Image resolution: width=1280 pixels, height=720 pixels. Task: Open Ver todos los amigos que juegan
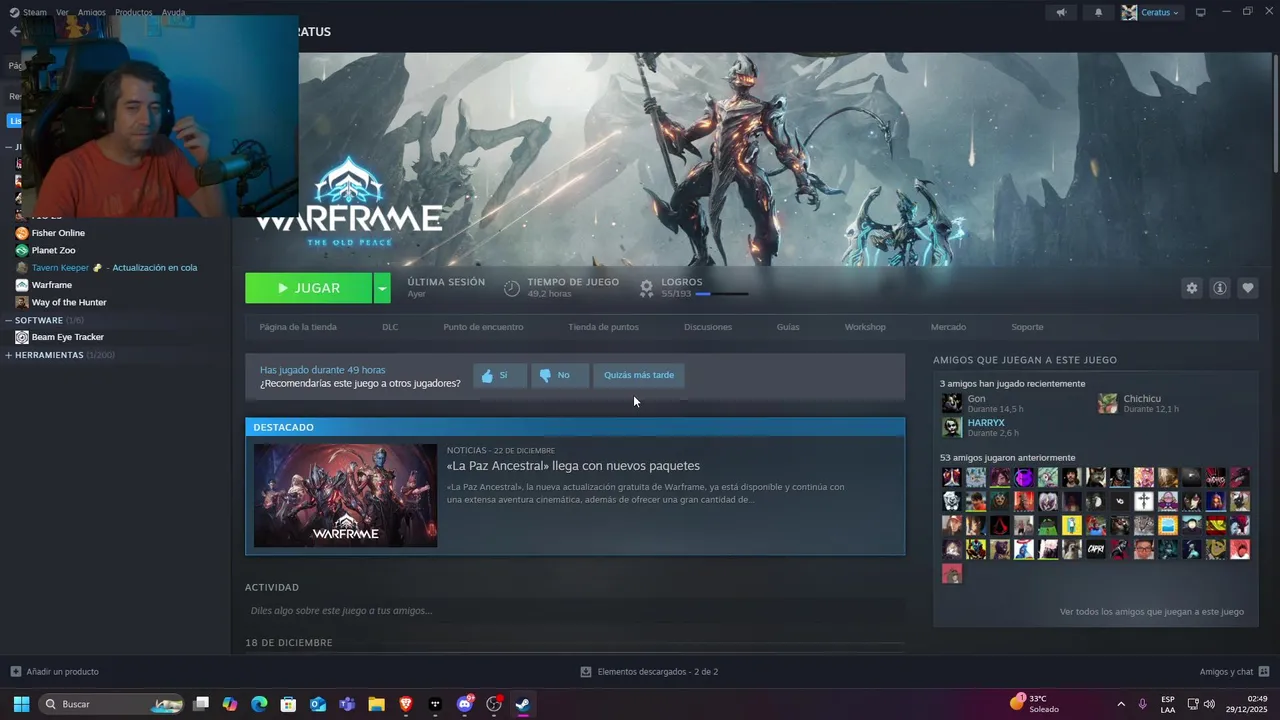1151,611
